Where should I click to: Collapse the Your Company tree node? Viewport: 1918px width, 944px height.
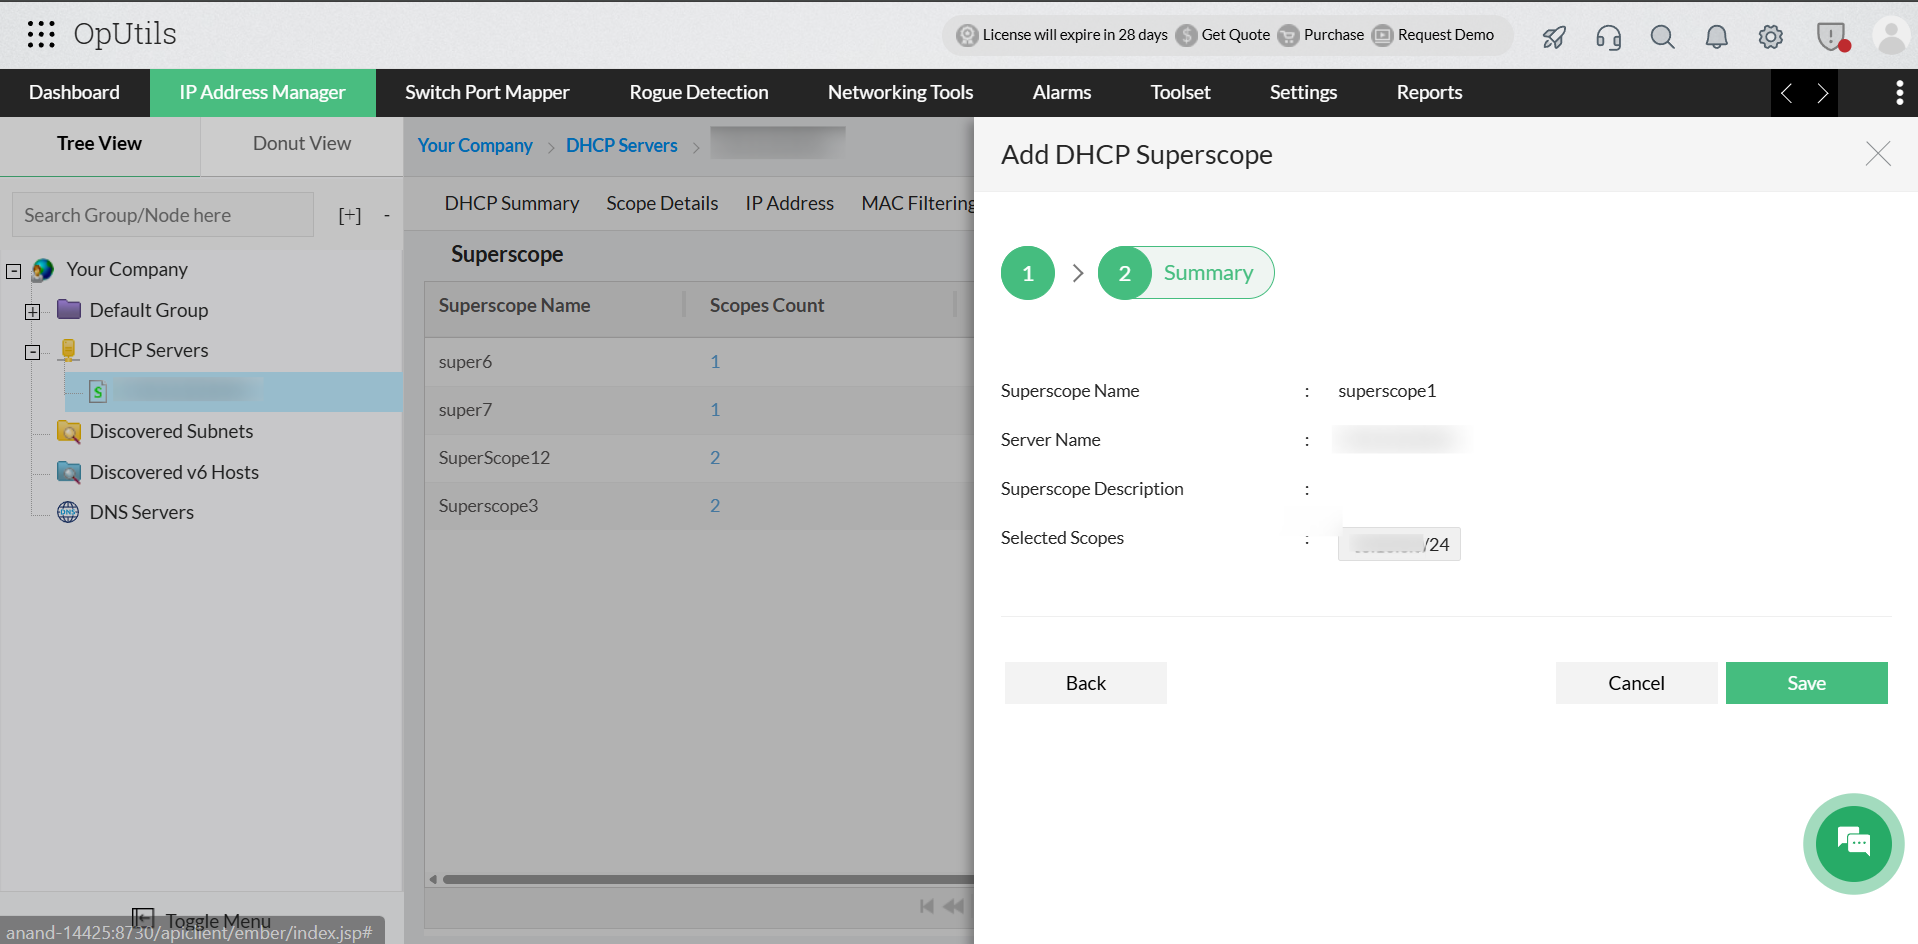point(13,270)
